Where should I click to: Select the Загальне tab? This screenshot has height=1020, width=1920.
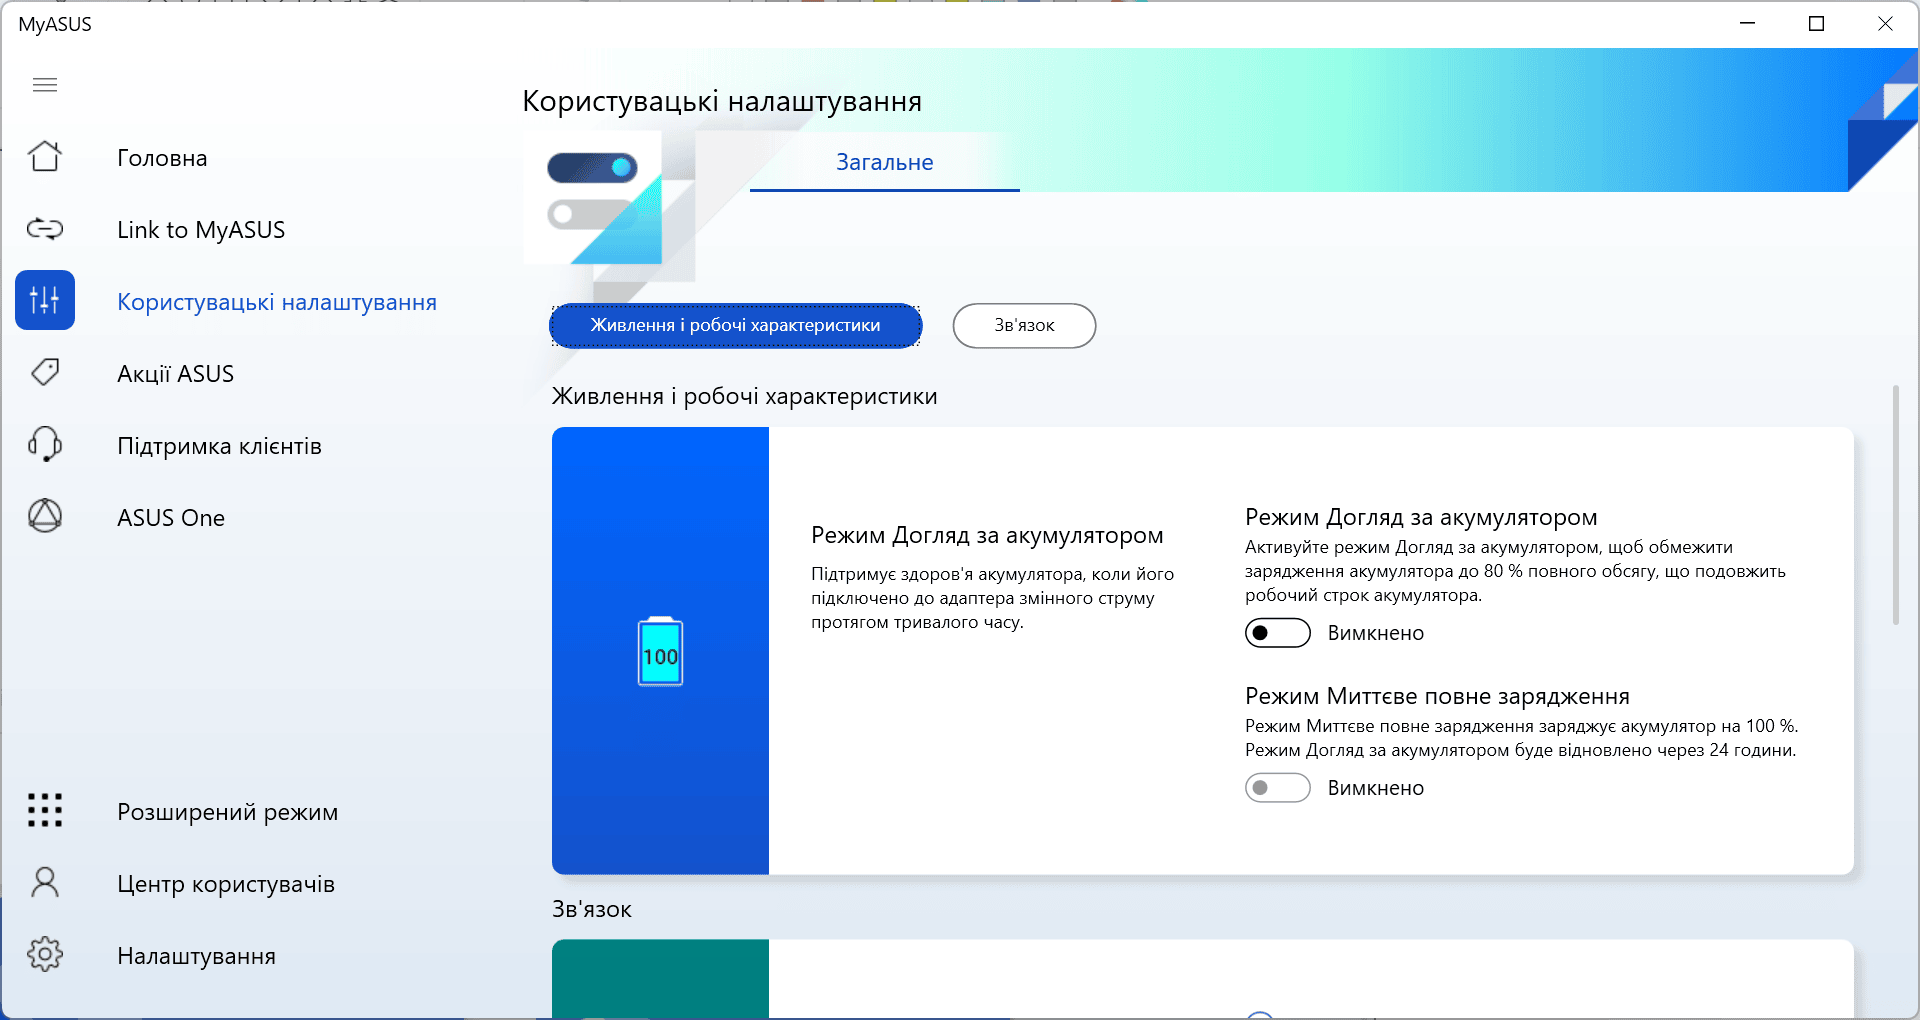pos(885,162)
